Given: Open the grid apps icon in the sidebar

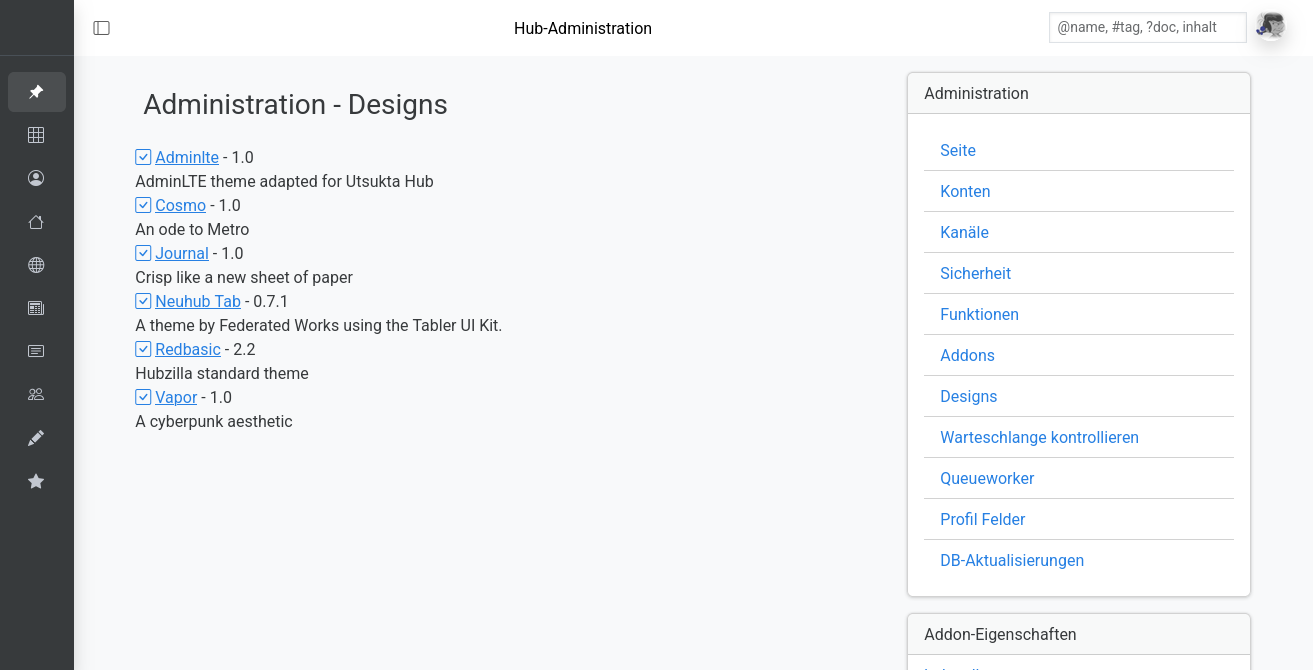Looking at the screenshot, I should (36, 135).
